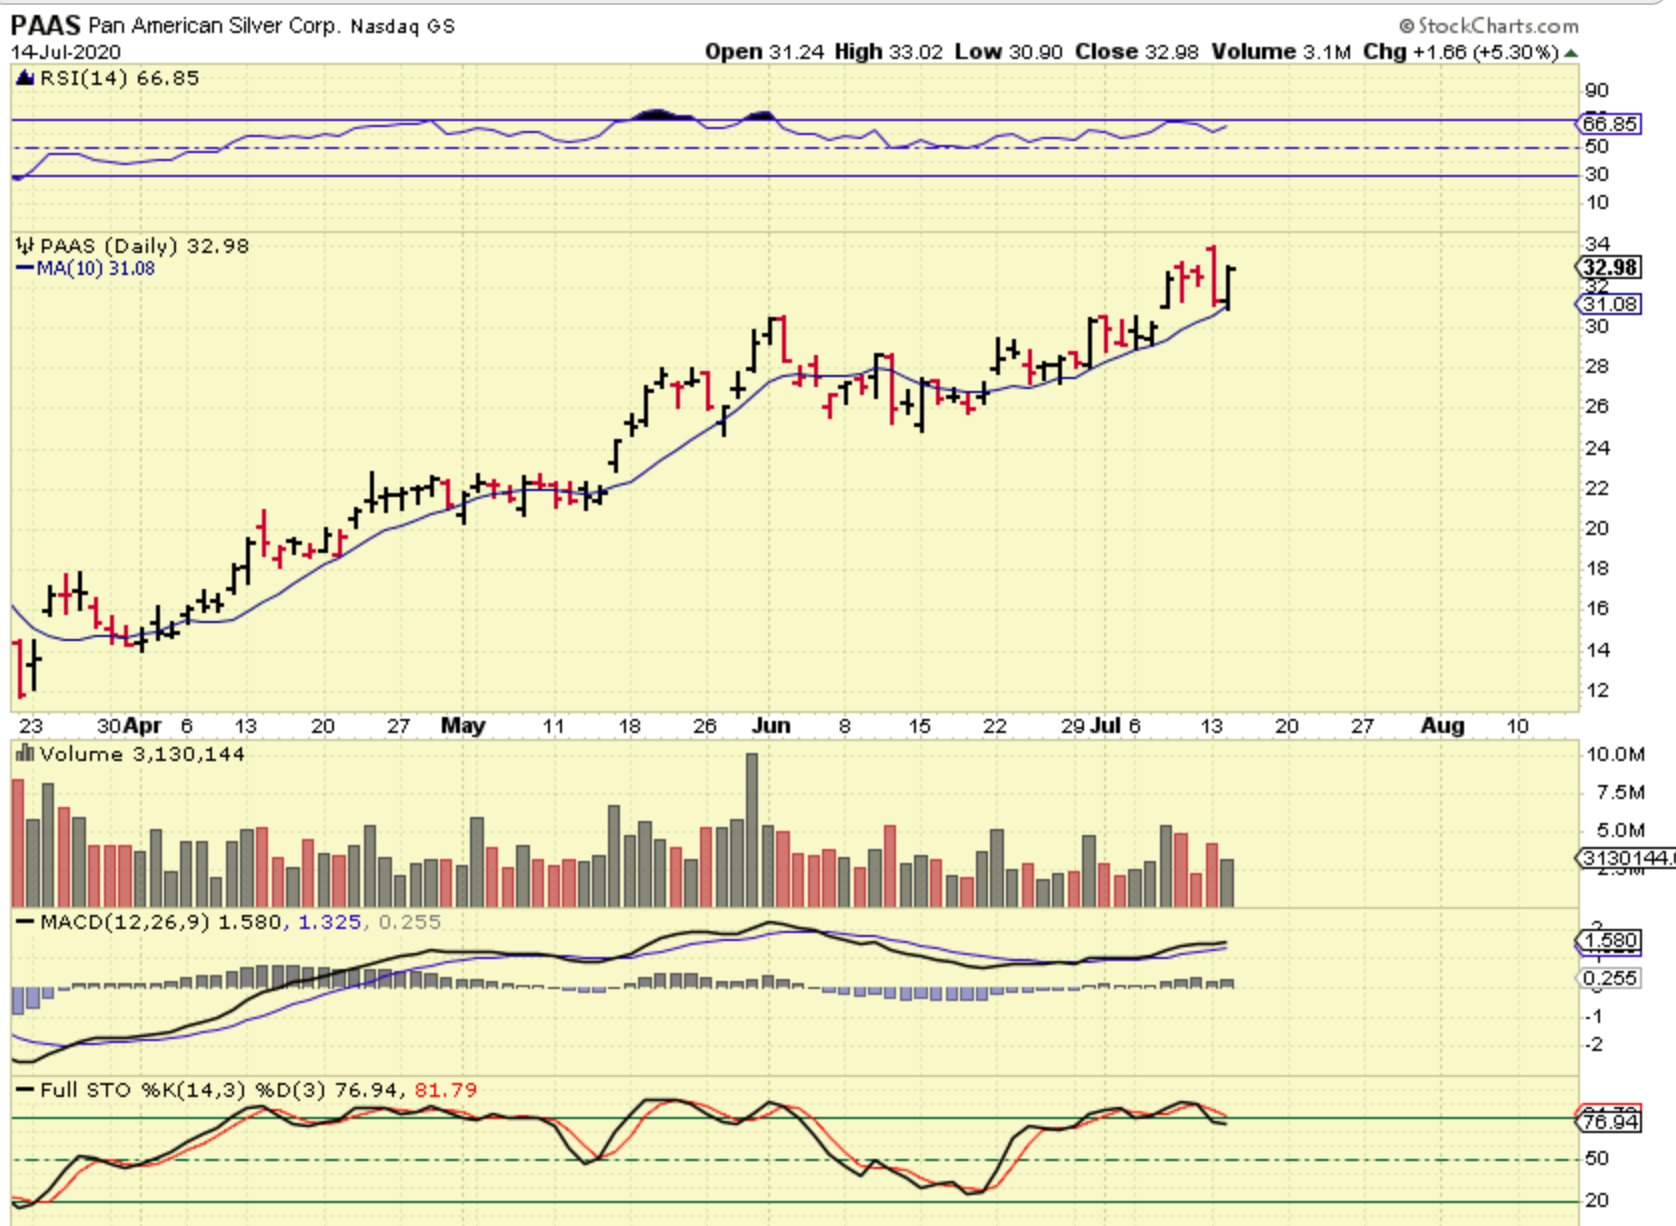Click the 12 level on the price axis
Image resolution: width=1676 pixels, height=1226 pixels.
pos(1597,690)
